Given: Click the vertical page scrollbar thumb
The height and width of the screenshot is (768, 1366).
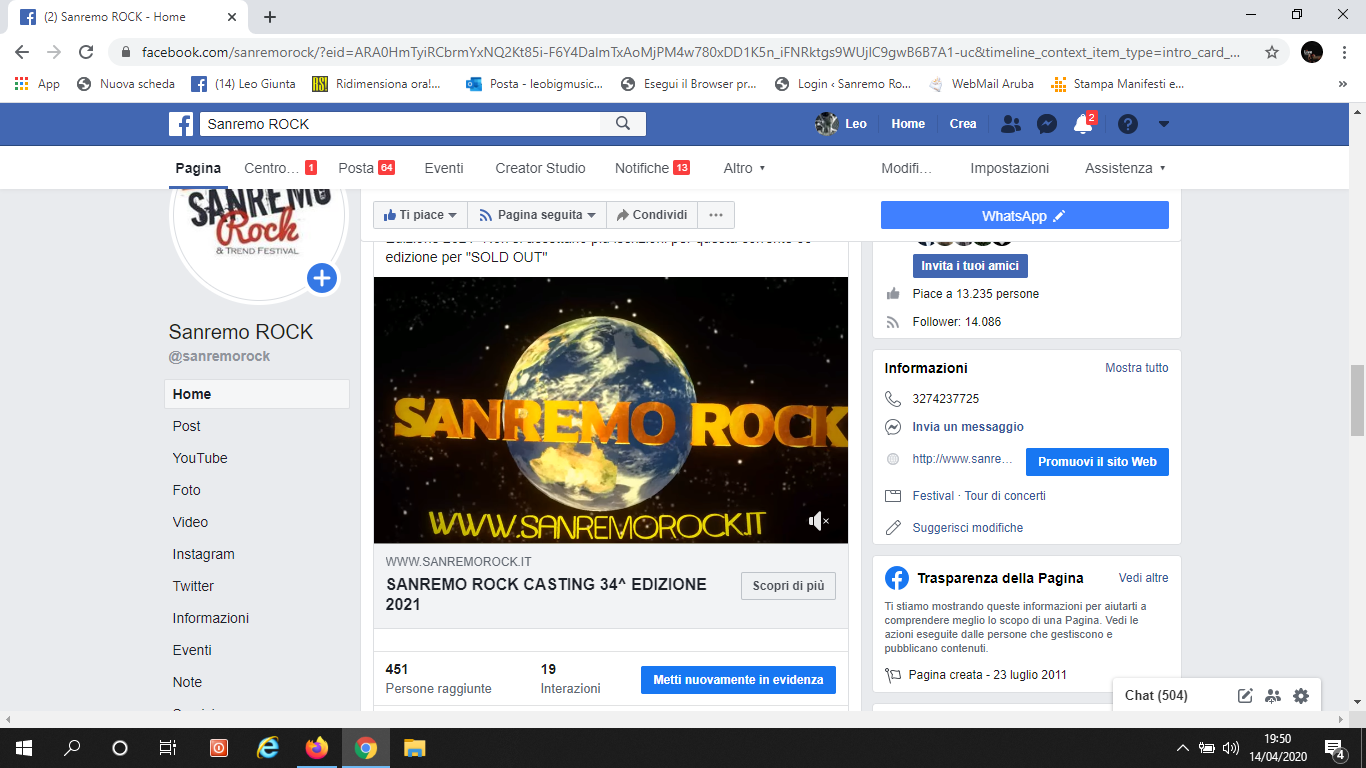Looking at the screenshot, I should click(1357, 400).
